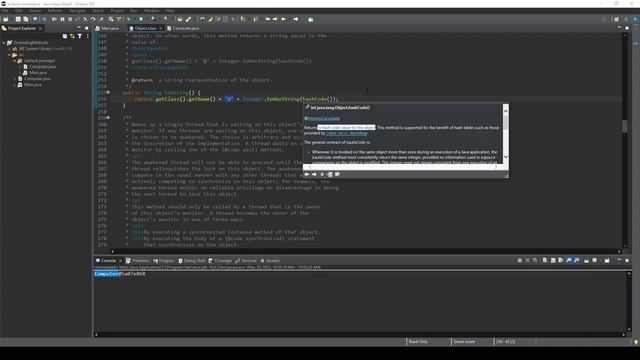Open the Project Explorer filter icon
This screenshot has height=360, width=640.
pyautogui.click(x=80, y=36)
